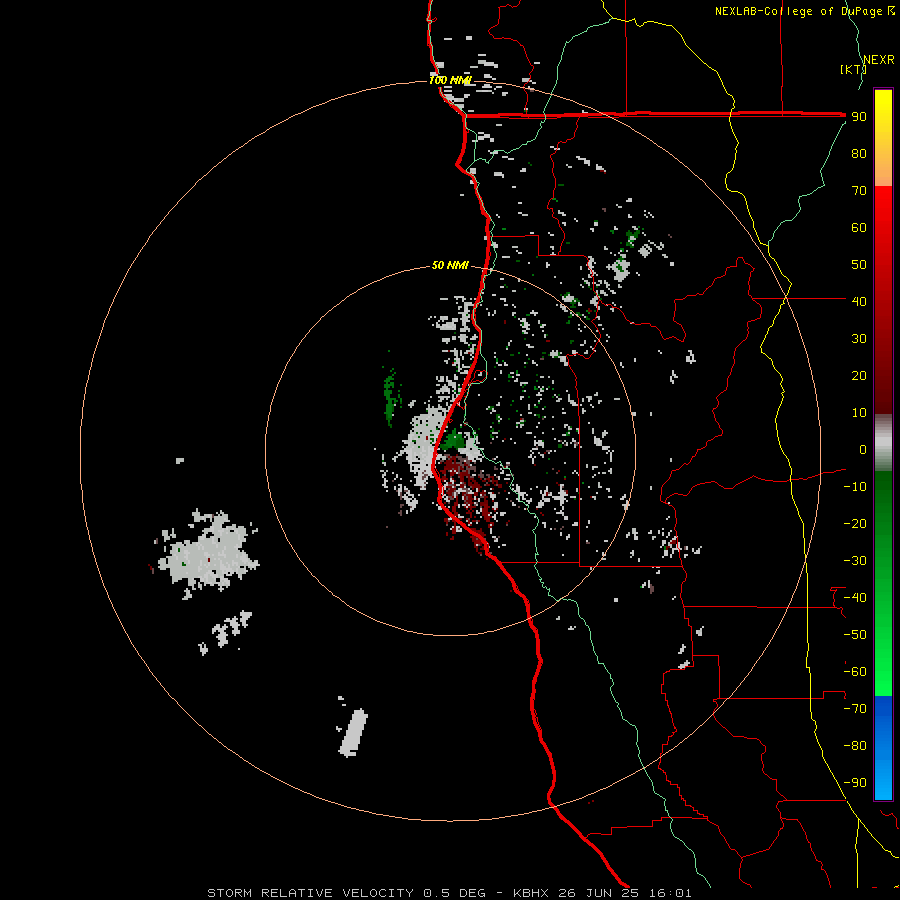Click the 80 value on velocity scale

point(859,153)
